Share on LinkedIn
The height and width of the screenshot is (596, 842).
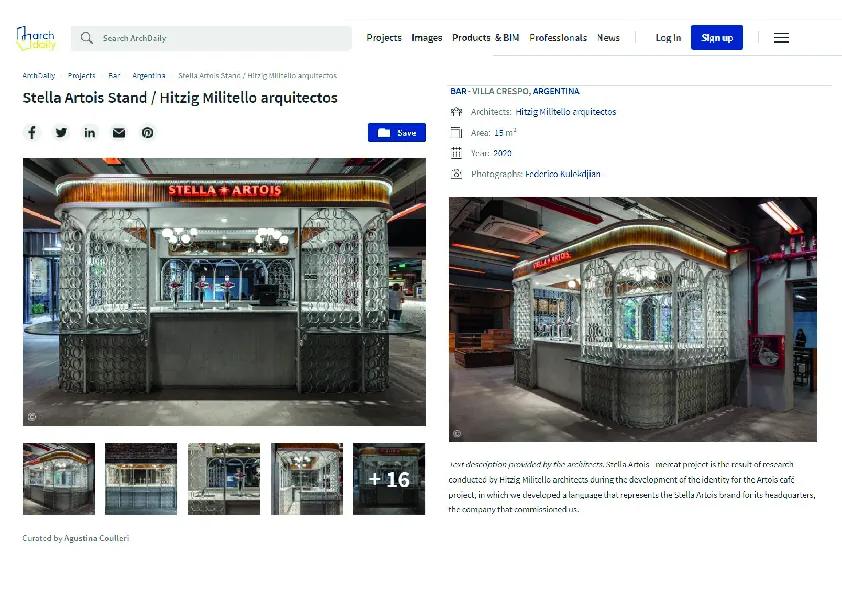tap(90, 133)
